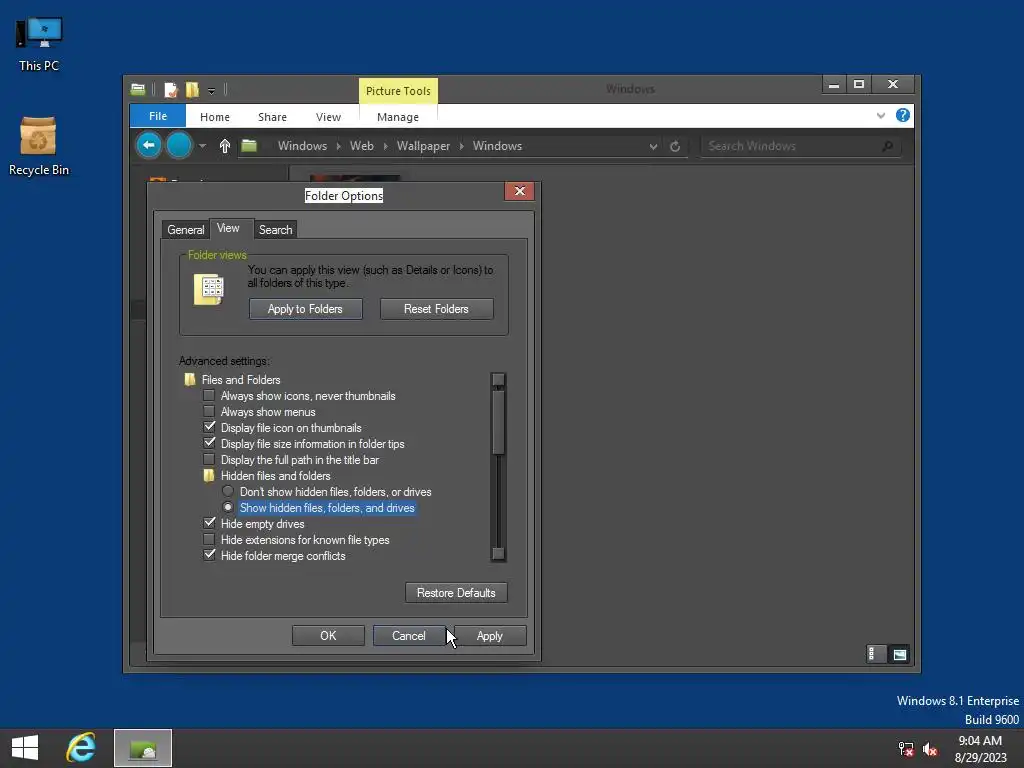Expand the chevron after Wallpaper breadcrumb

(461, 146)
